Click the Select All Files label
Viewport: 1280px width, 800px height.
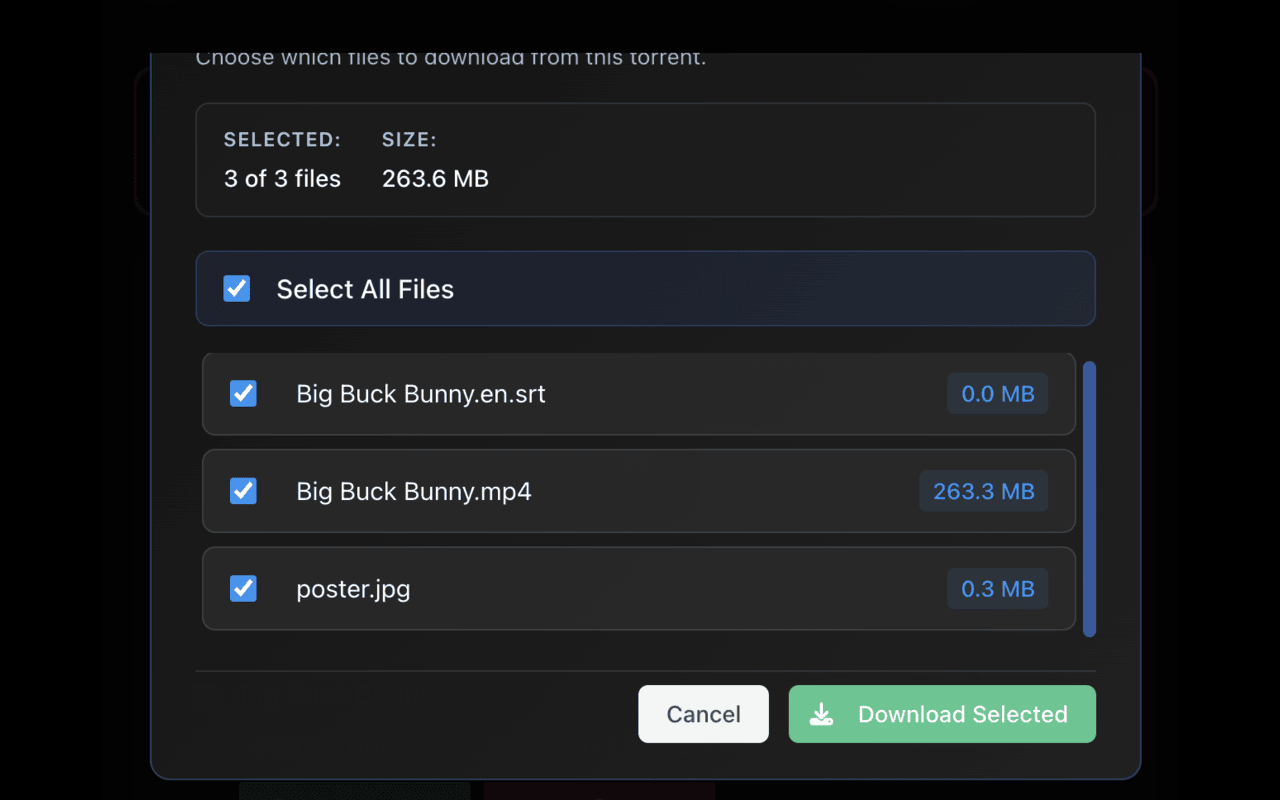365,289
